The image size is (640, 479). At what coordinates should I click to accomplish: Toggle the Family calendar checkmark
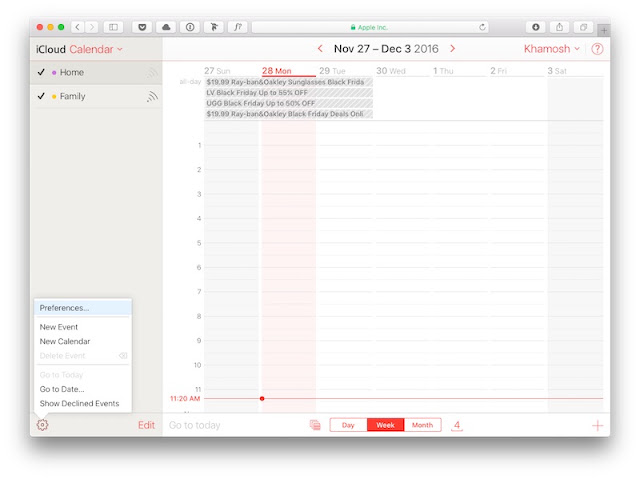[41, 96]
